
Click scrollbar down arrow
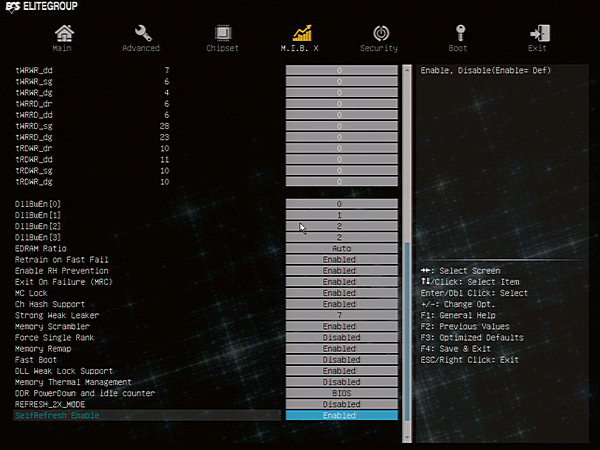pyautogui.click(x=407, y=437)
